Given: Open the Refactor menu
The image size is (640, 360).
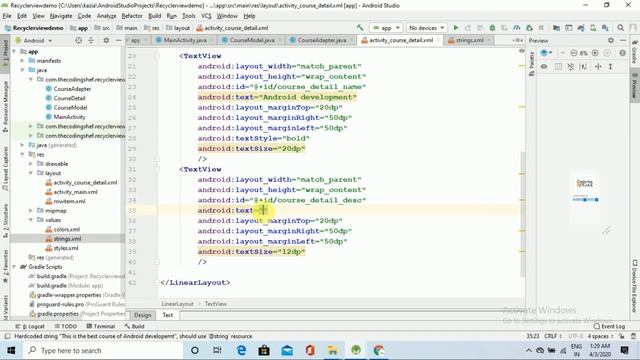Looking at the screenshot, I should (132, 16).
